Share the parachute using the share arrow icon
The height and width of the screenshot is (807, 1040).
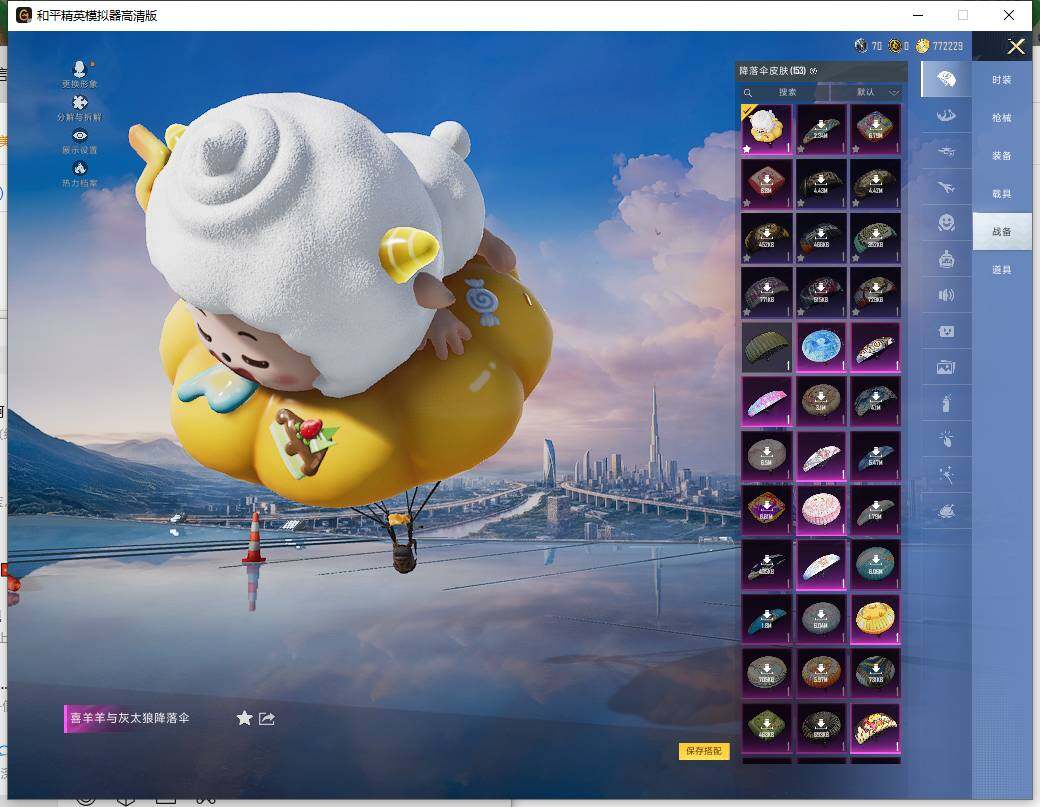[267, 718]
